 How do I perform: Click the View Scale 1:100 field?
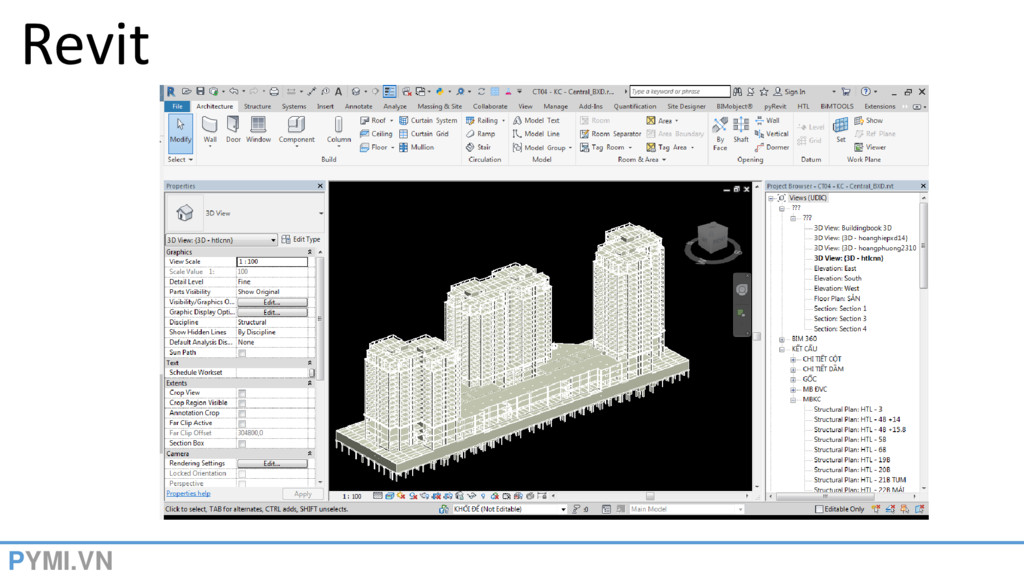coord(272,262)
